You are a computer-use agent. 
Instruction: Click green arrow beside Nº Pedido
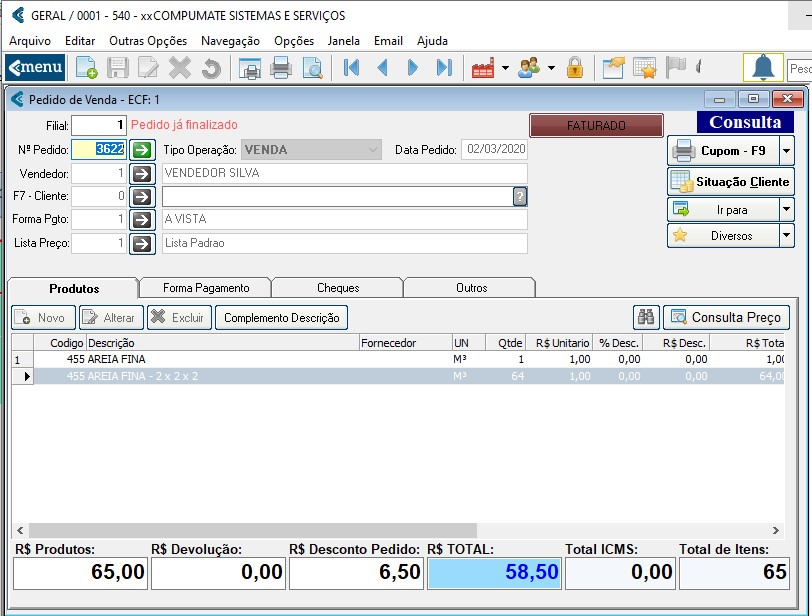142,150
